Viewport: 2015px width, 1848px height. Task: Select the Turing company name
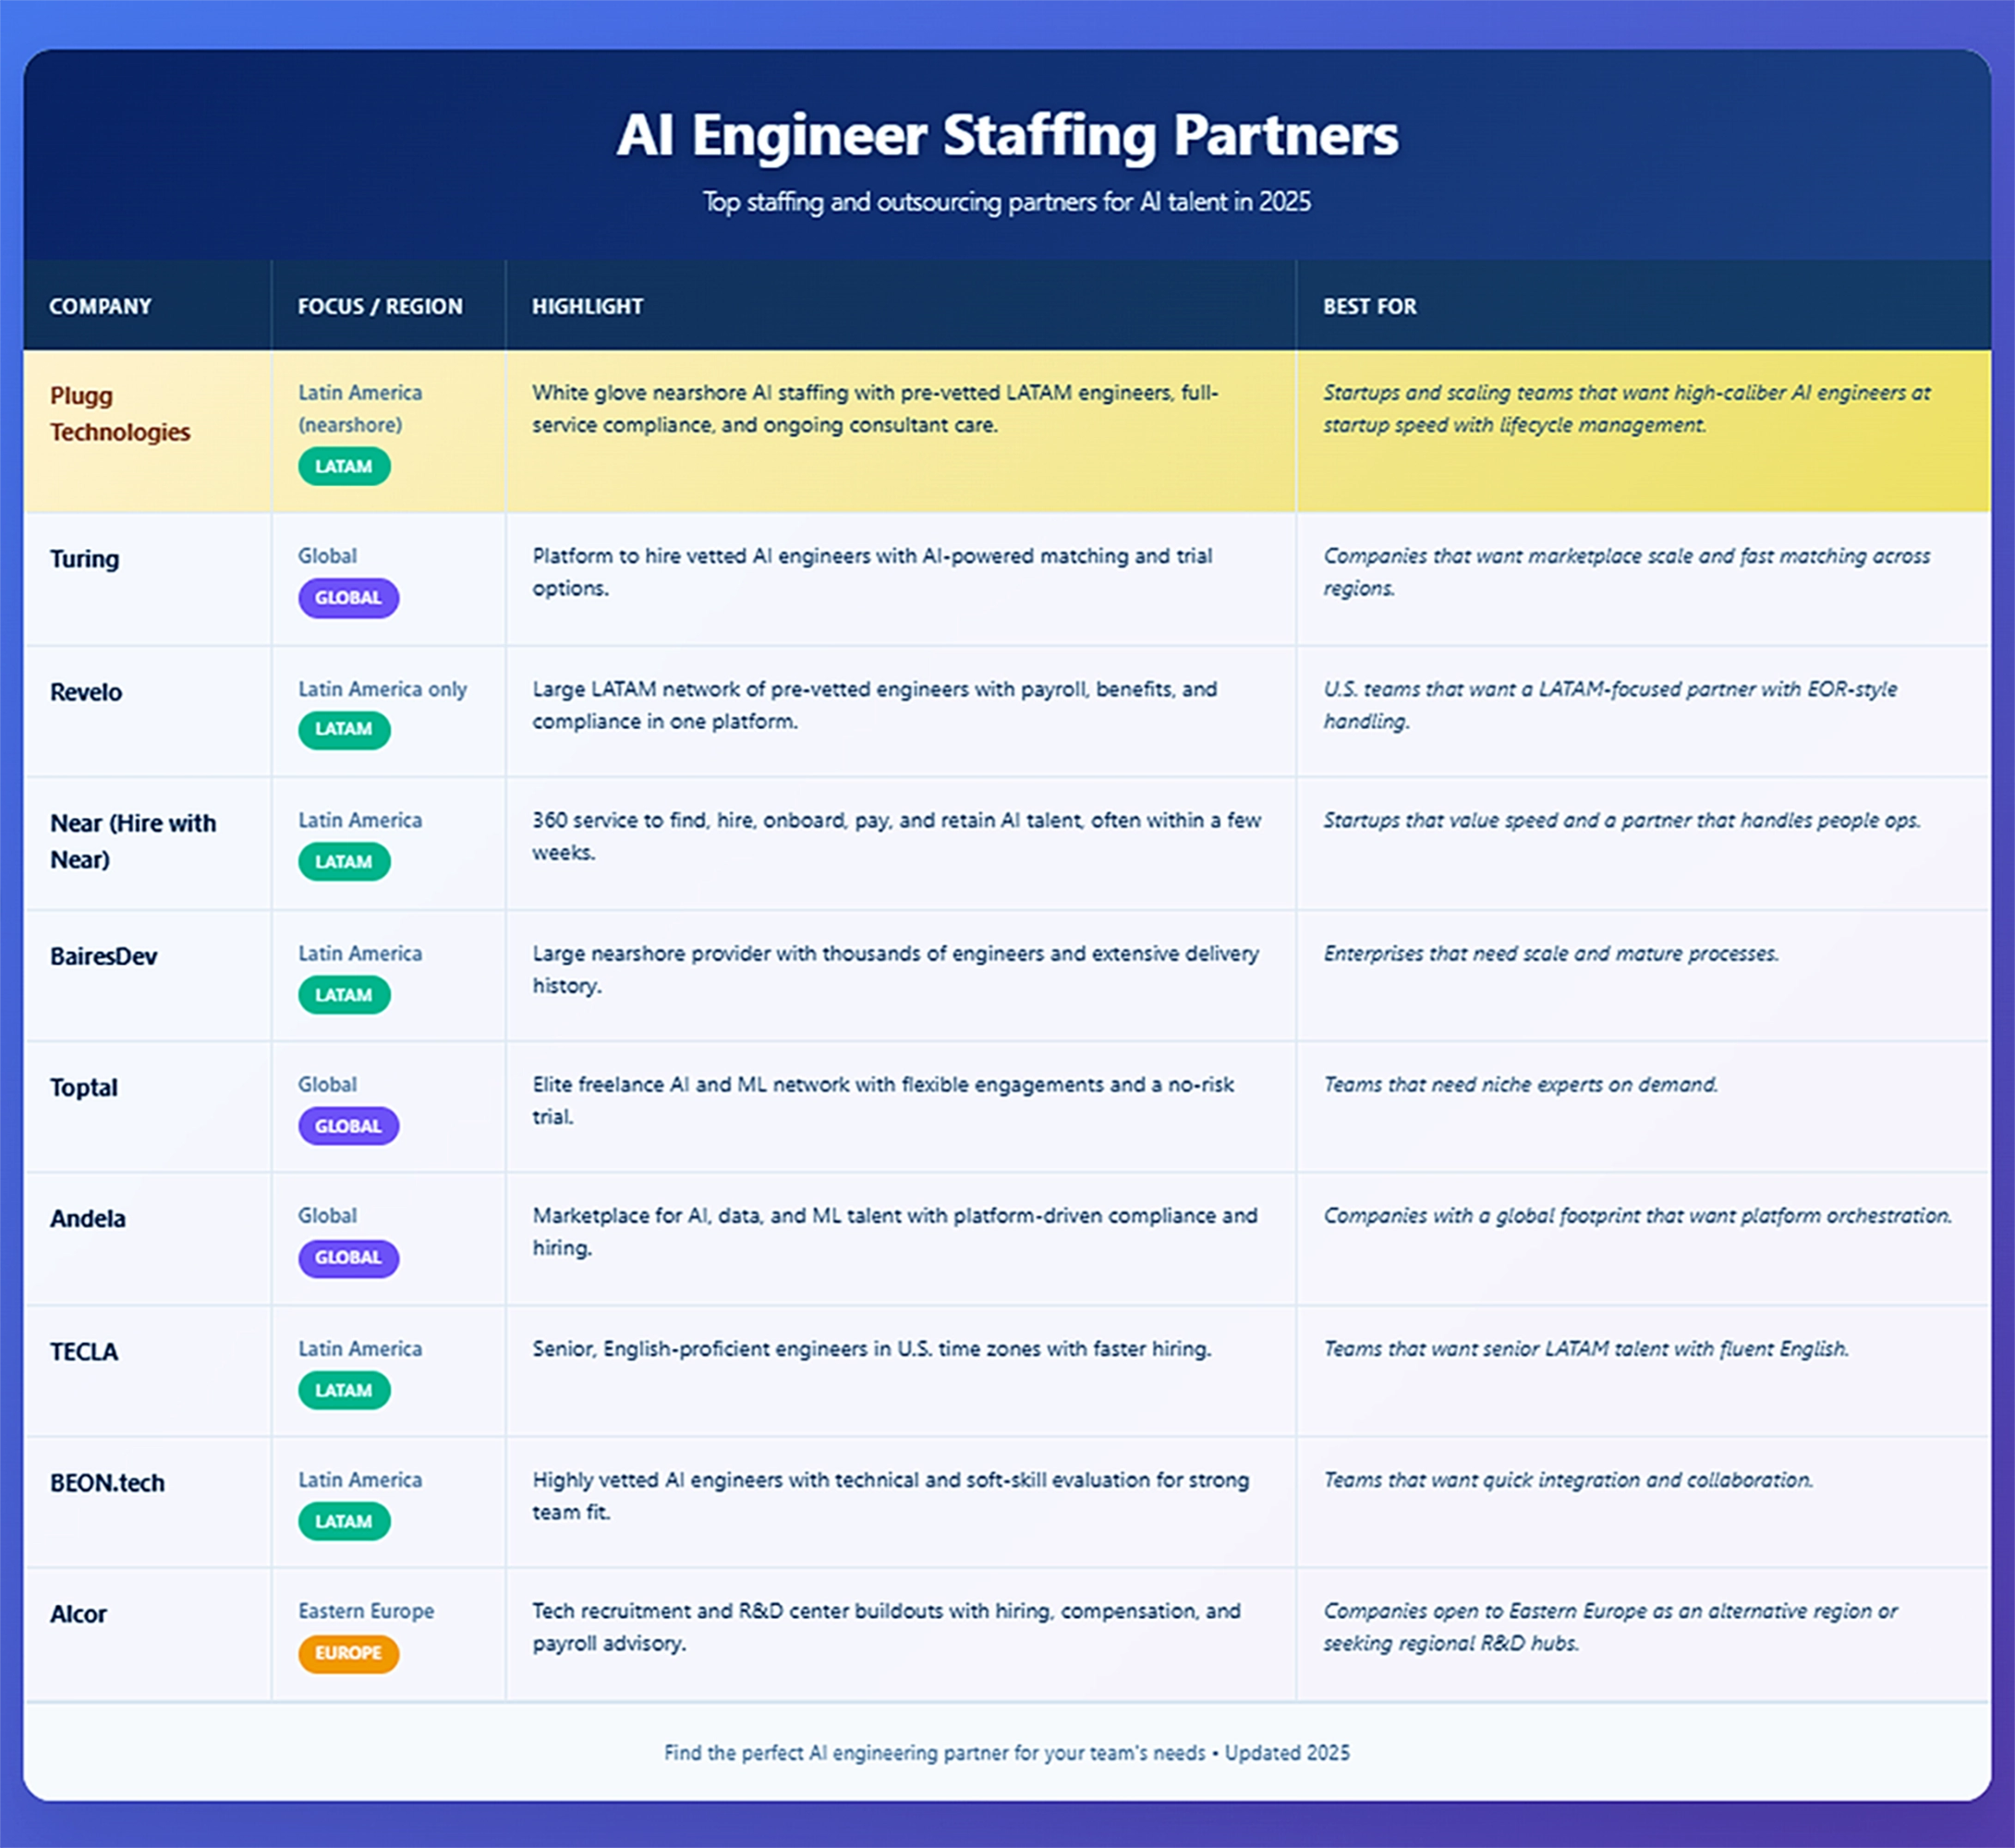84,558
